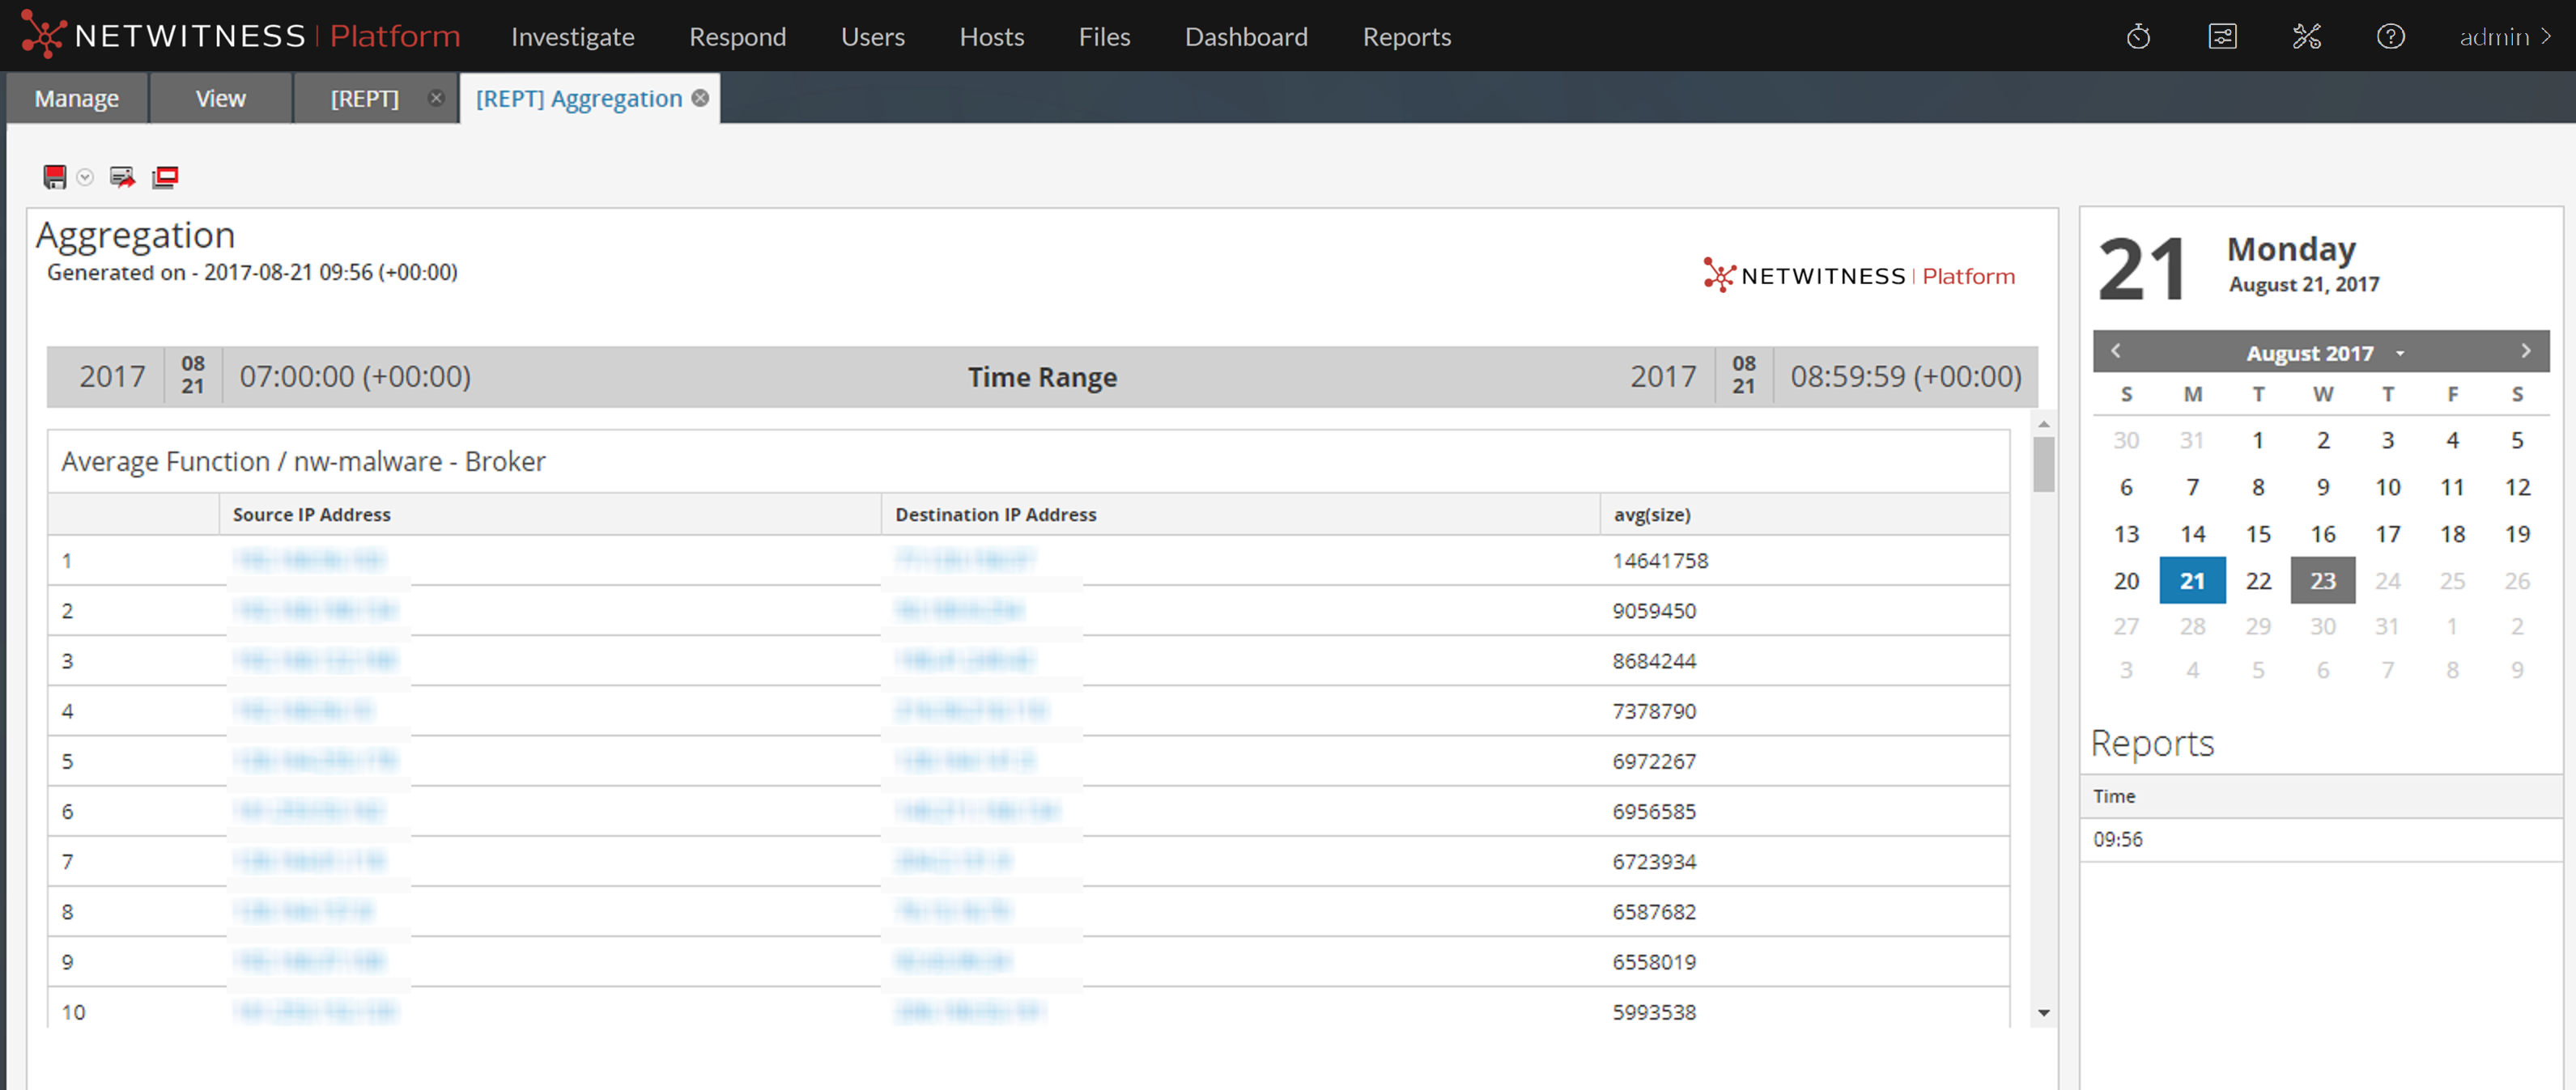Go to next month in calendar
This screenshot has width=2576, height=1090.
coord(2525,351)
